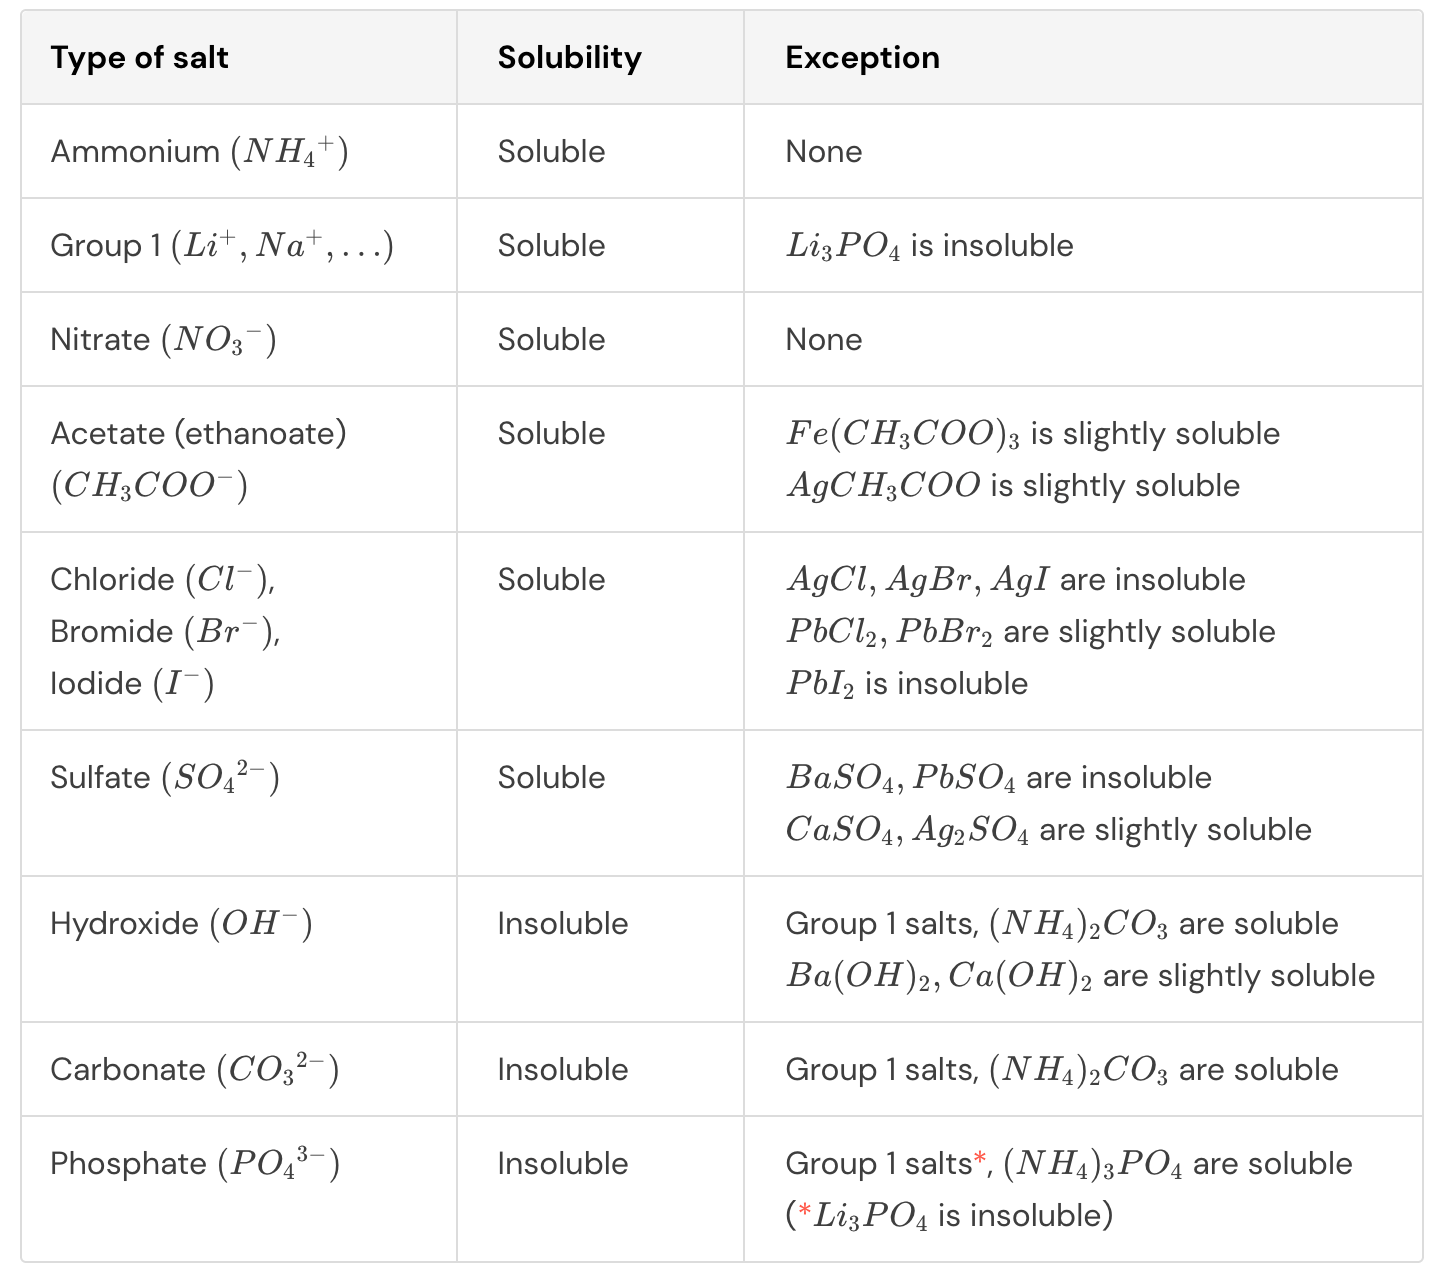Click the "Exception" column header

point(862,58)
